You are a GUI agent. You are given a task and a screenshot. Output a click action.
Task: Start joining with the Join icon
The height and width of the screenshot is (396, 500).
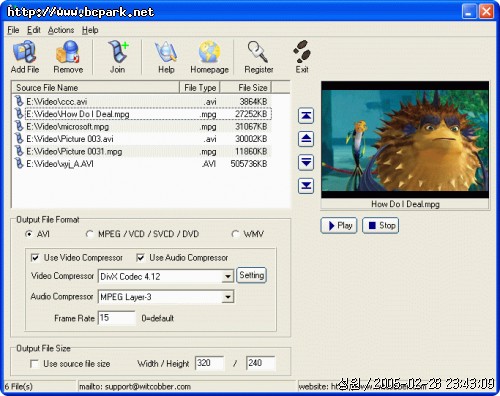click(117, 57)
